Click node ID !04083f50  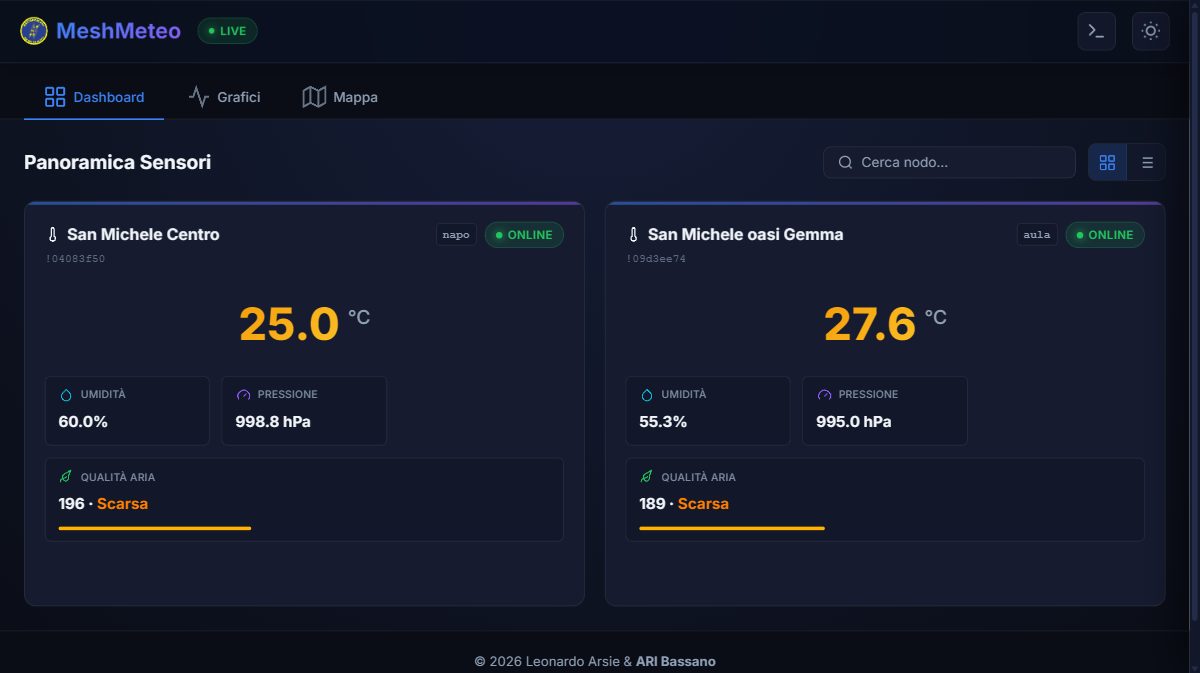(x=75, y=259)
